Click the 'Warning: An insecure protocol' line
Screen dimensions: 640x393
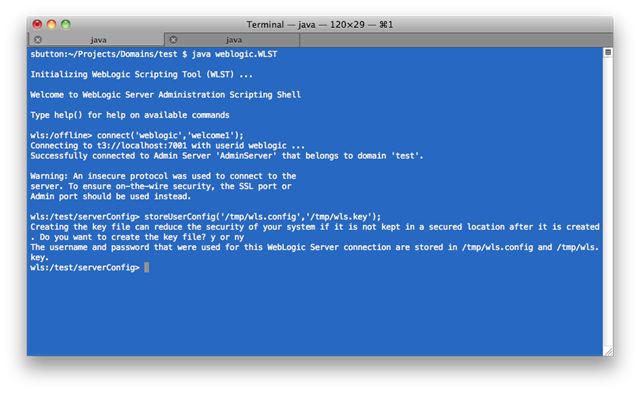[x=163, y=176]
